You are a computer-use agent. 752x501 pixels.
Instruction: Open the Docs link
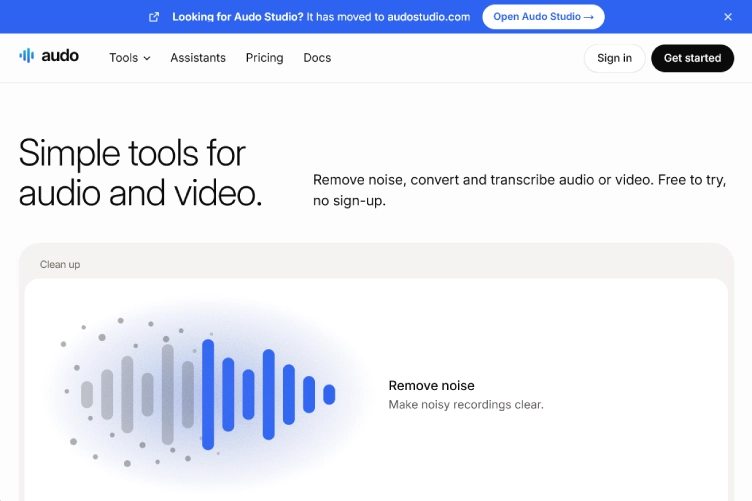tap(317, 58)
